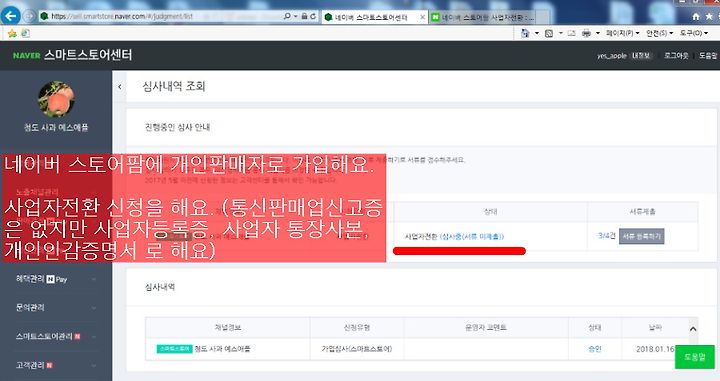Image resolution: width=720 pixels, height=381 pixels.
Task: Click the 승인 status in the 심사내역 table
Action: (x=595, y=349)
